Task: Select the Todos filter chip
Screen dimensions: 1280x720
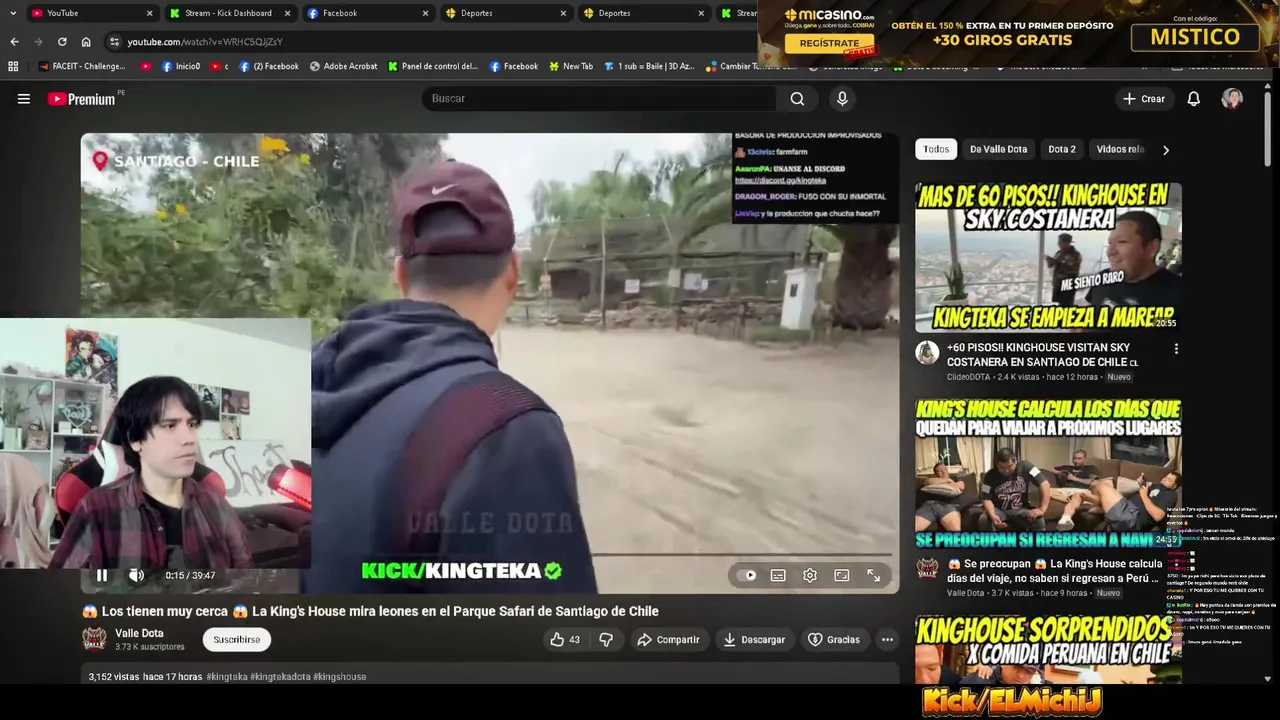Action: 936,149
